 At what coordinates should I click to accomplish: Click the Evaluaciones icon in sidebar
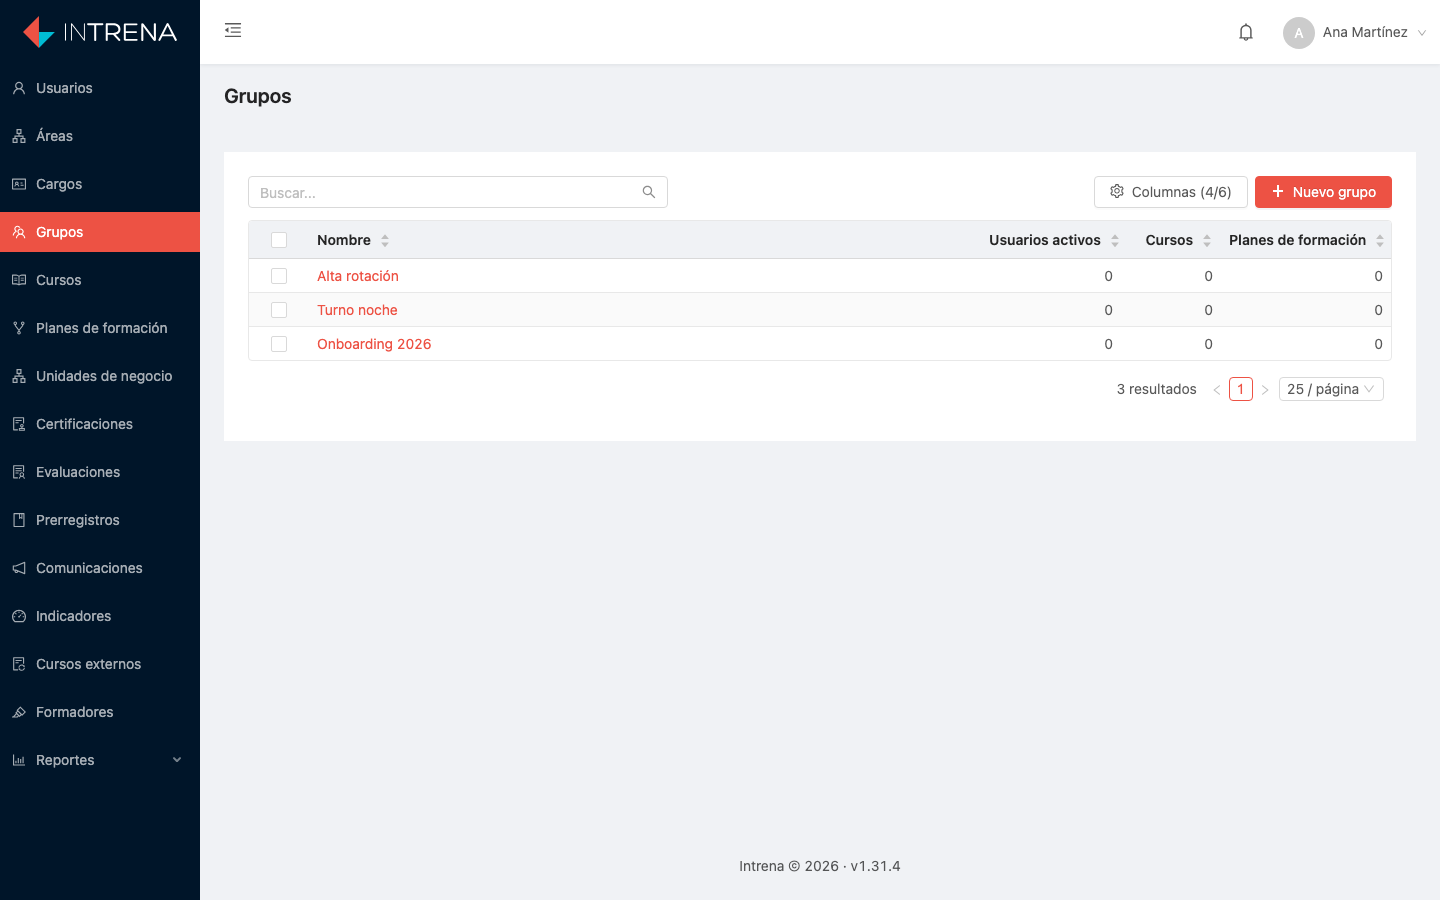pos(19,472)
